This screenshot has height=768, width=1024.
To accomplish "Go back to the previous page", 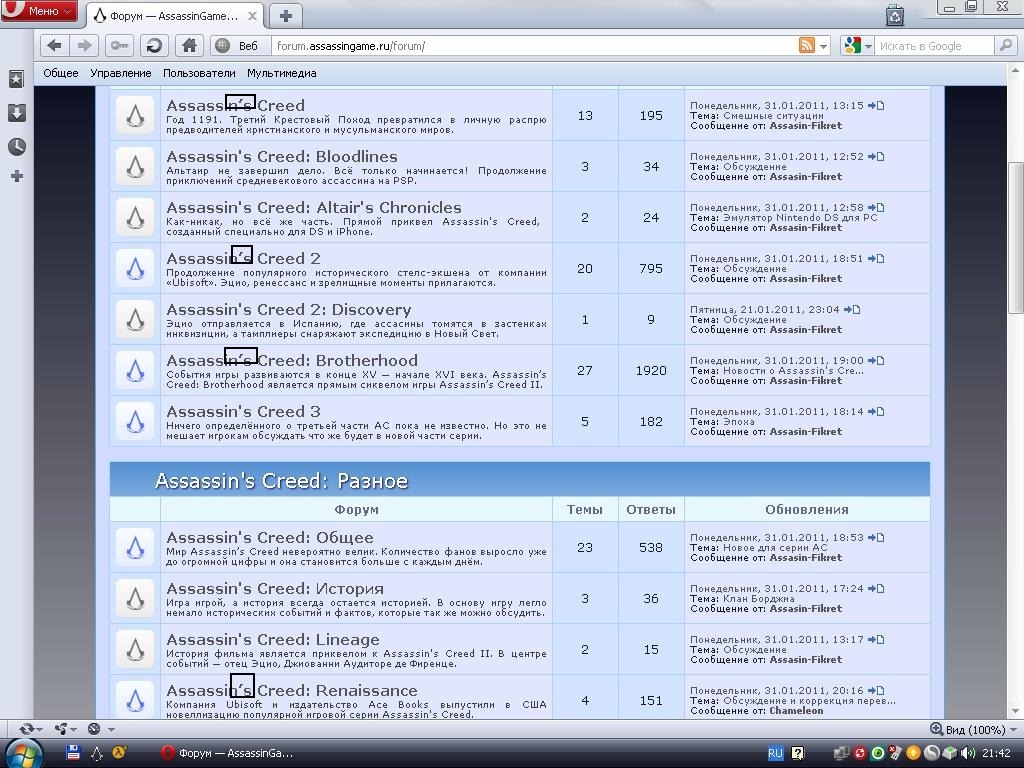I will [55, 46].
